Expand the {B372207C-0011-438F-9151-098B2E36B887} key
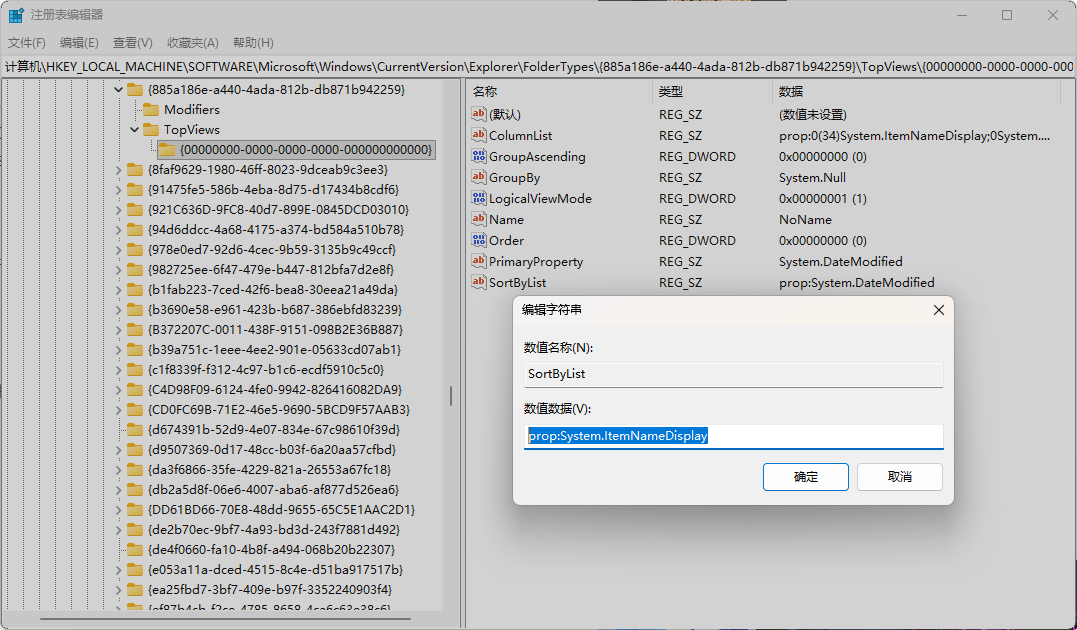This screenshot has height=630, width=1077. pyautogui.click(x=118, y=329)
